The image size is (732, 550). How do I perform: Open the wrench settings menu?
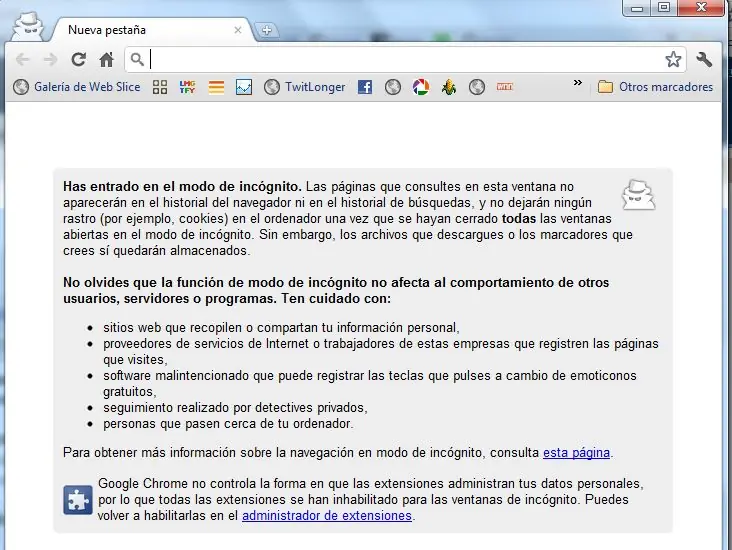click(x=704, y=59)
